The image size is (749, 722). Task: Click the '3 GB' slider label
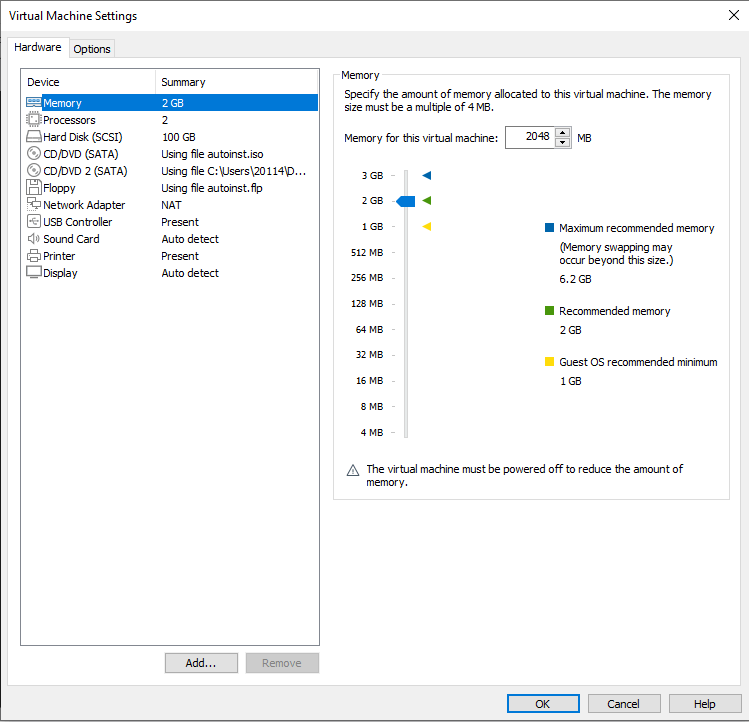click(372, 175)
